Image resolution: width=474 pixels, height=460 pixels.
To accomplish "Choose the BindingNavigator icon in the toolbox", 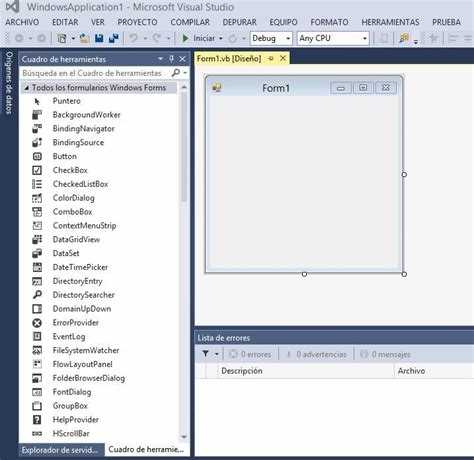I will click(x=37, y=129).
